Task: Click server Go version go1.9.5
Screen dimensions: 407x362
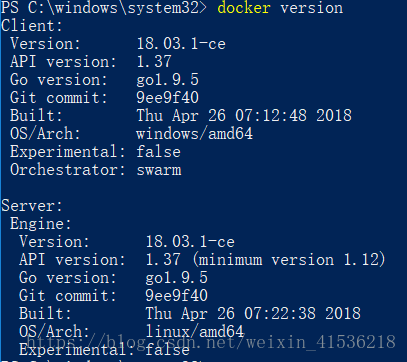Action: 177,278
